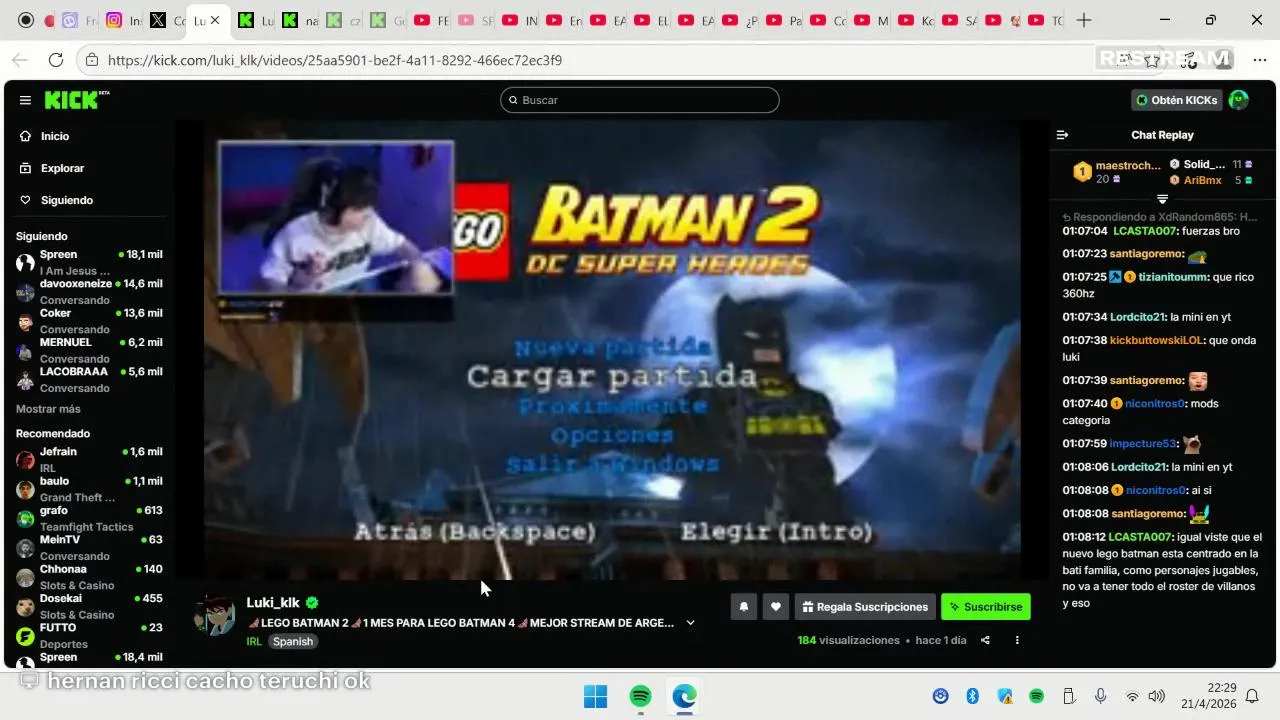Open Chhonaa Slots & Casino channel
1280x720 pixels.
point(88,576)
